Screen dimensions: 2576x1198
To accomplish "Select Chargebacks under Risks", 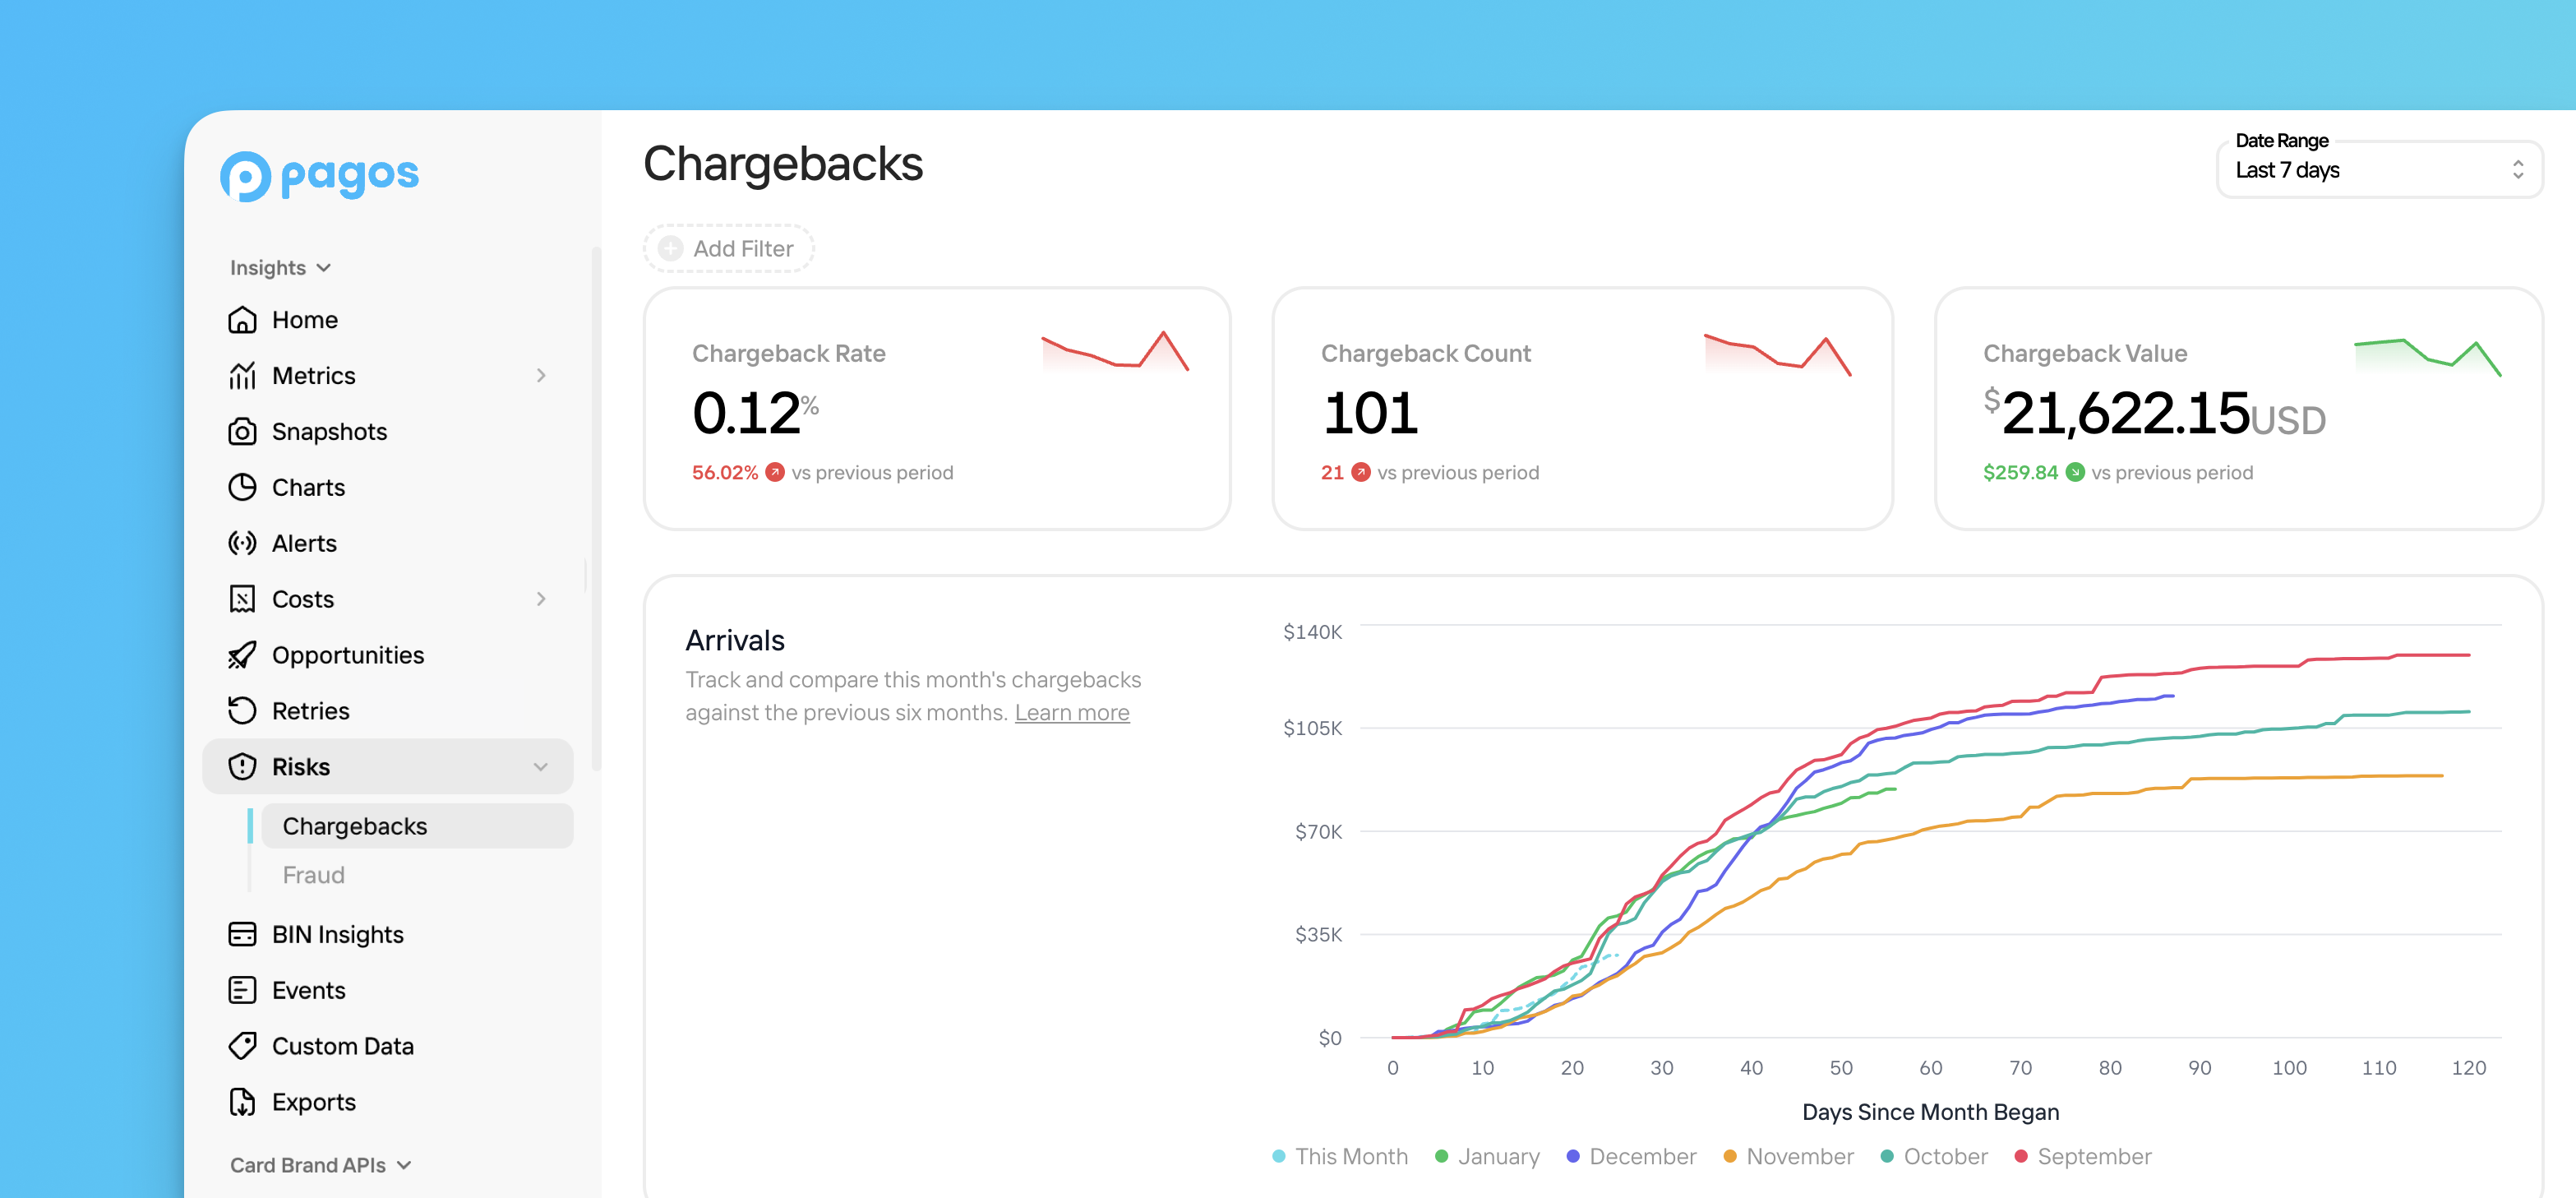I will click(417, 827).
